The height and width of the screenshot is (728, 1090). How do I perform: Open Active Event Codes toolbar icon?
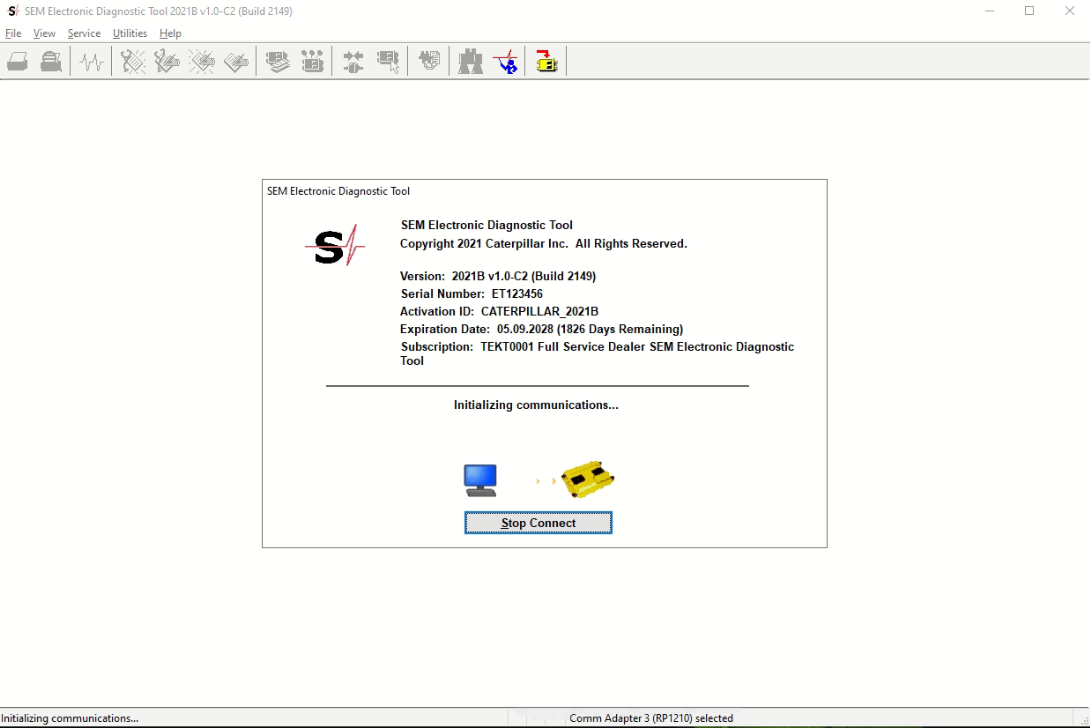202,62
